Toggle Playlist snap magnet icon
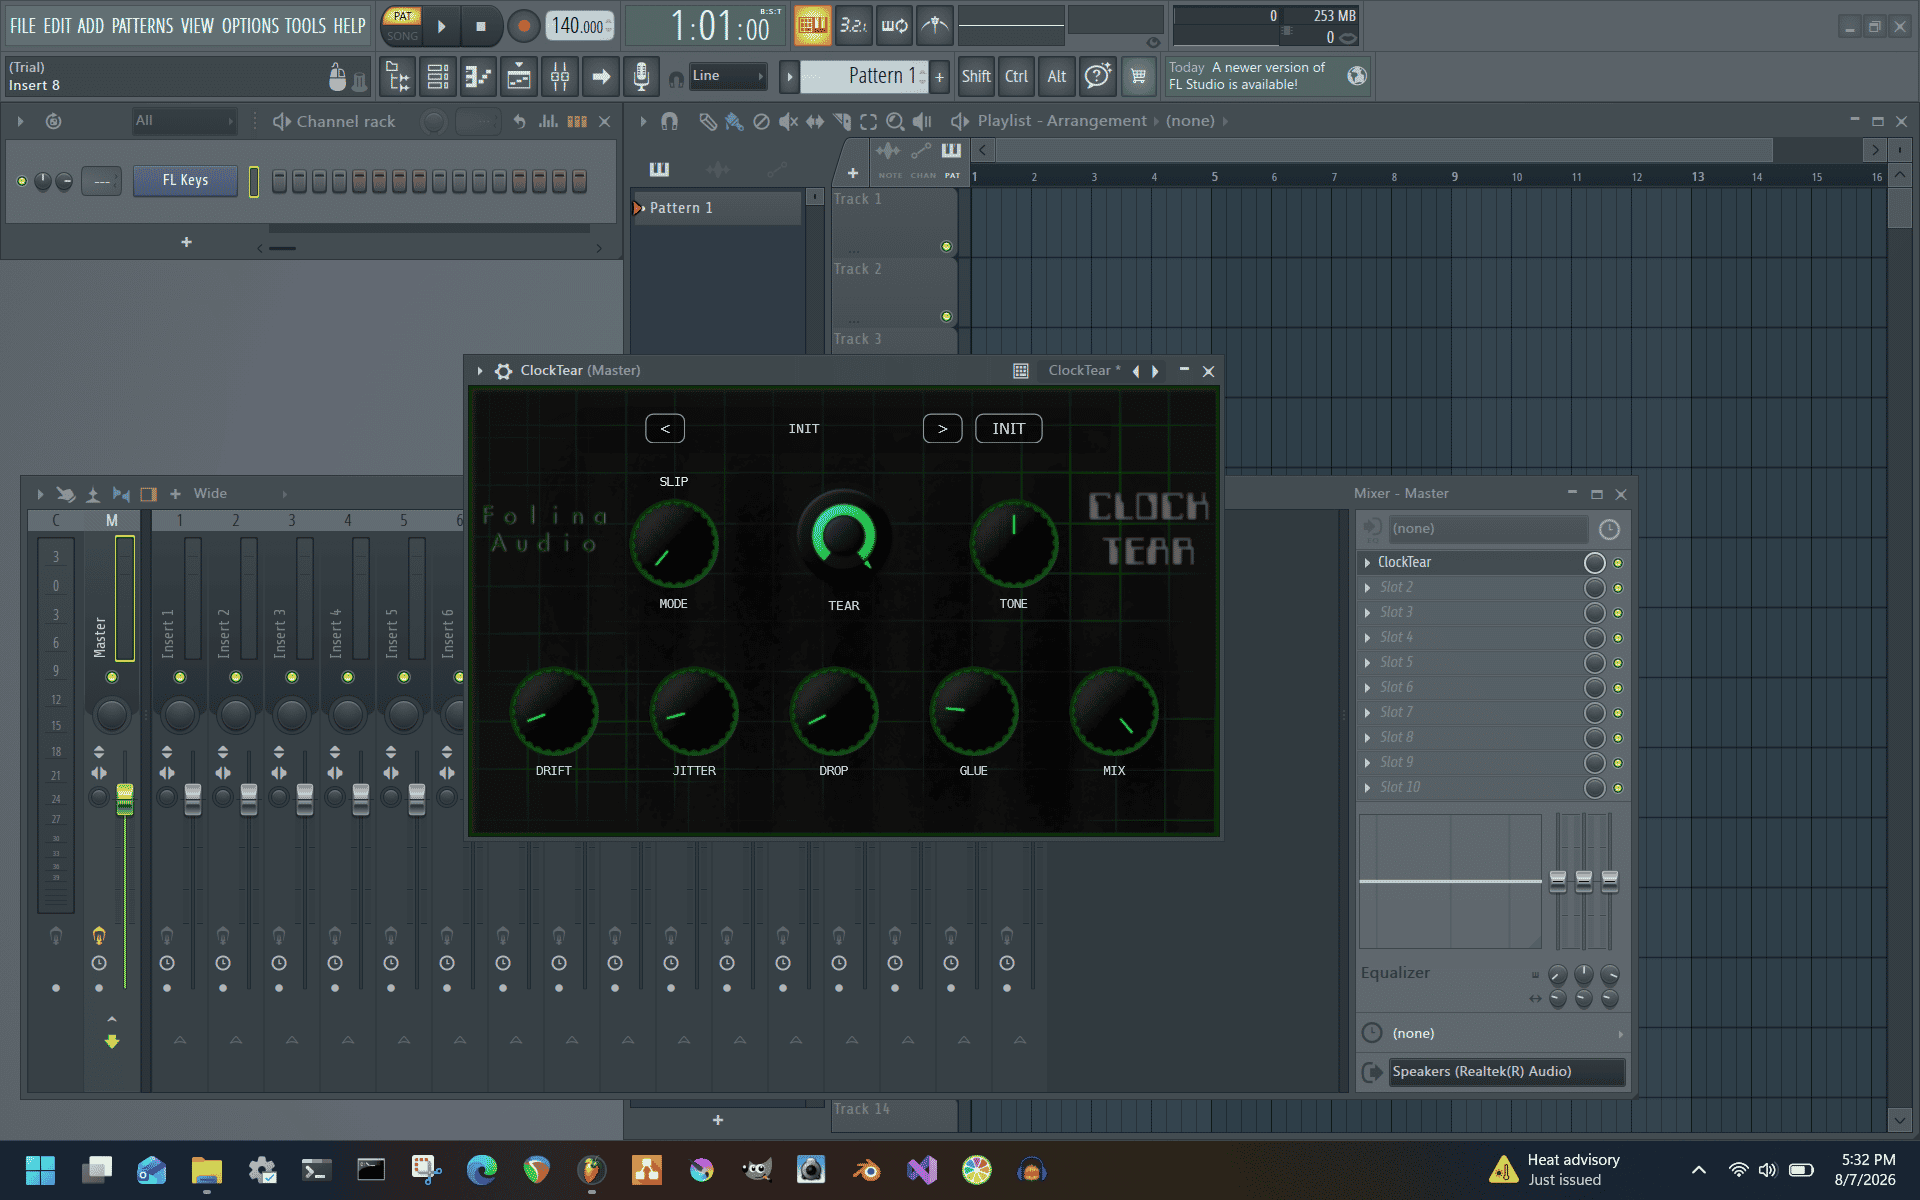 670,121
